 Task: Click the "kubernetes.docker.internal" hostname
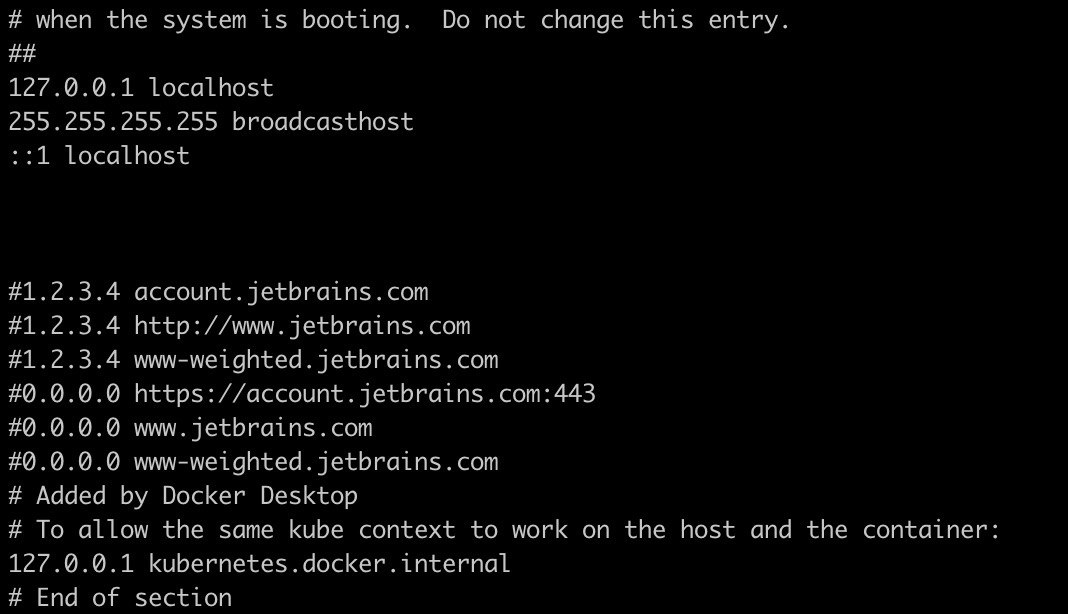pyautogui.click(x=329, y=564)
